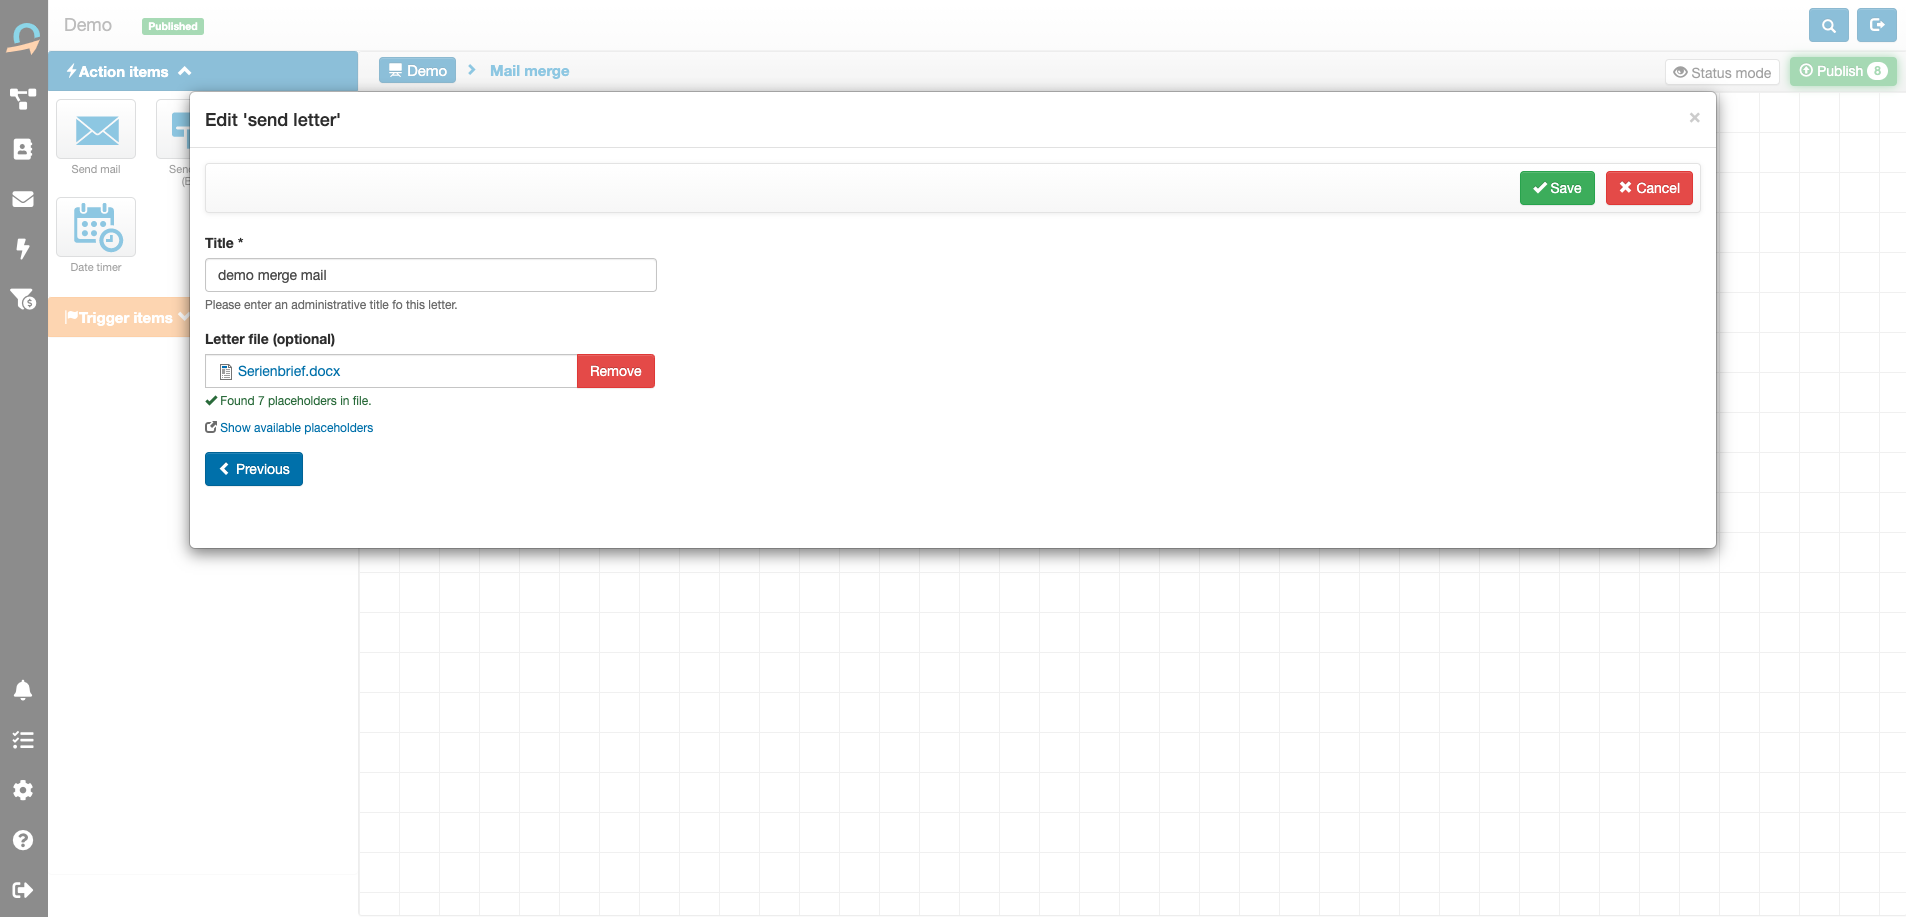Save the send letter changes
The image size is (1906, 917).
tap(1556, 188)
